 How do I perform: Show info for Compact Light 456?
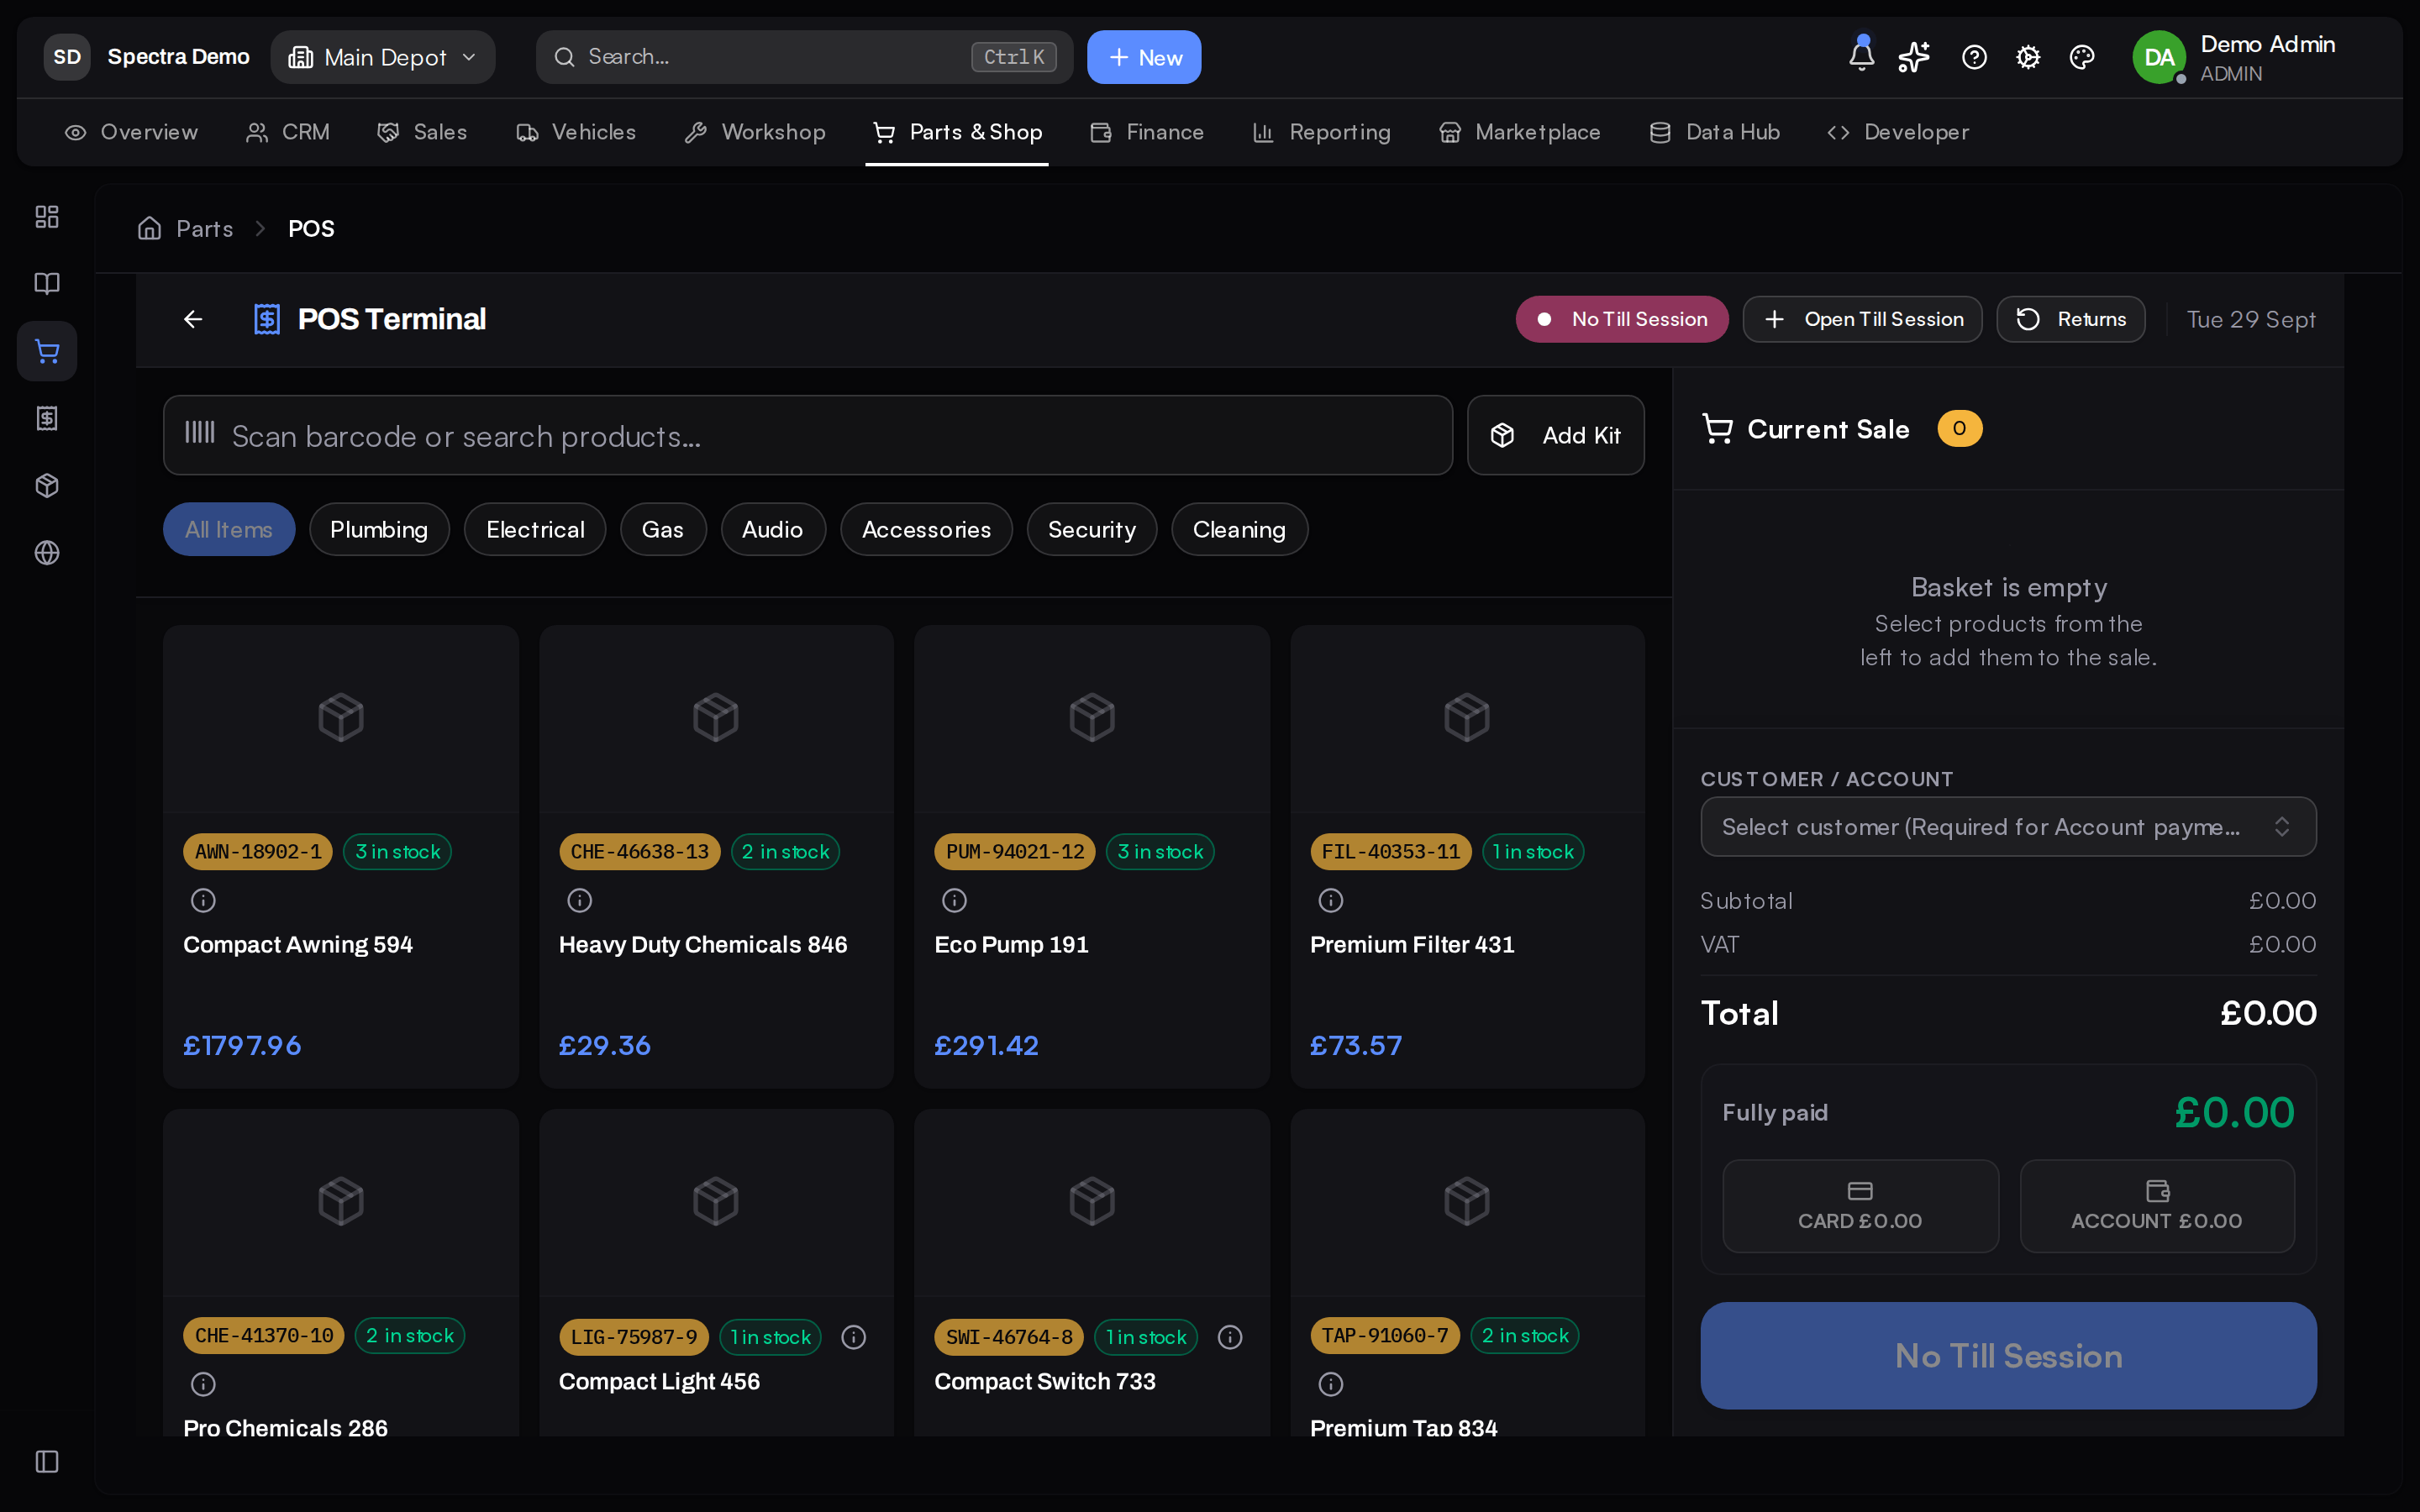(853, 1337)
